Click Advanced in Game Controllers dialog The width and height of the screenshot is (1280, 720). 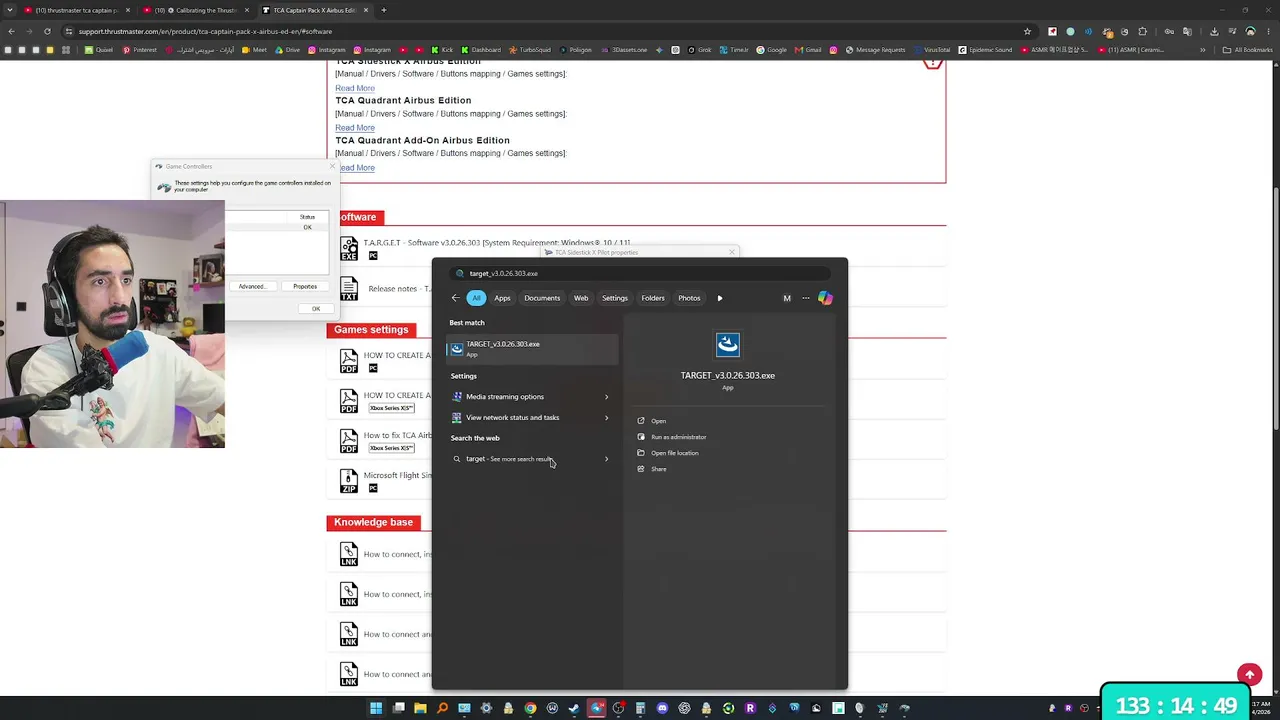252,287
